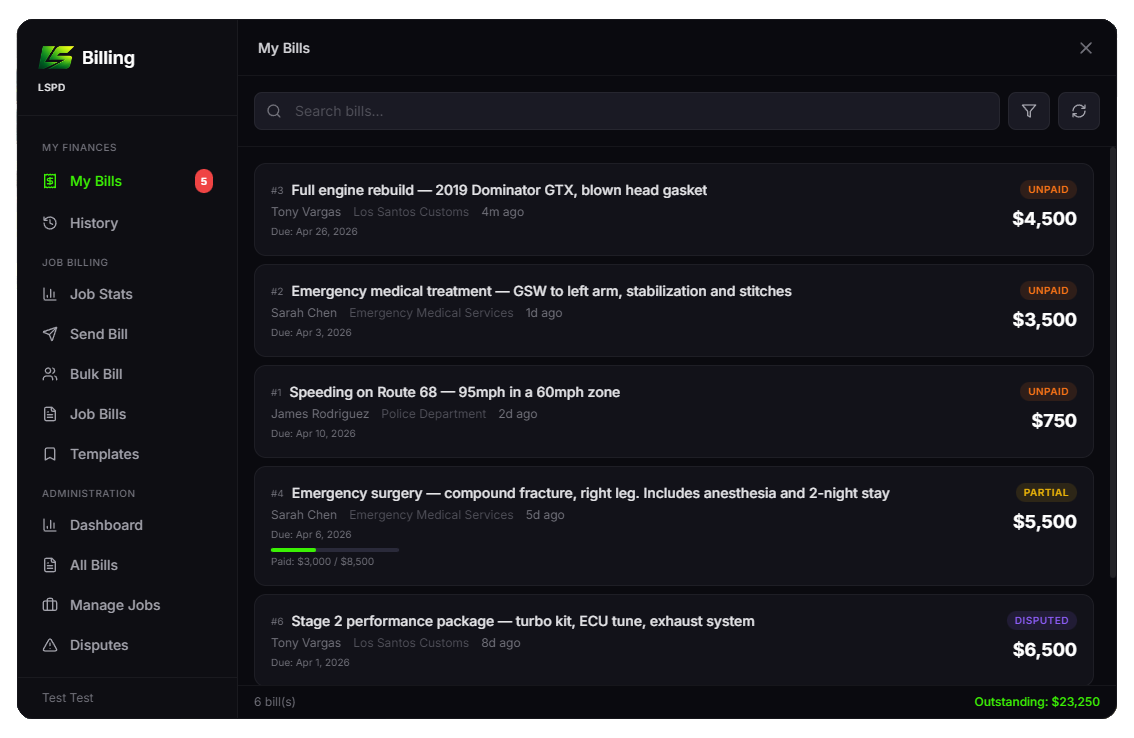This screenshot has height=738, width=1134.
Task: Click the partial payment progress bar
Action: point(334,549)
